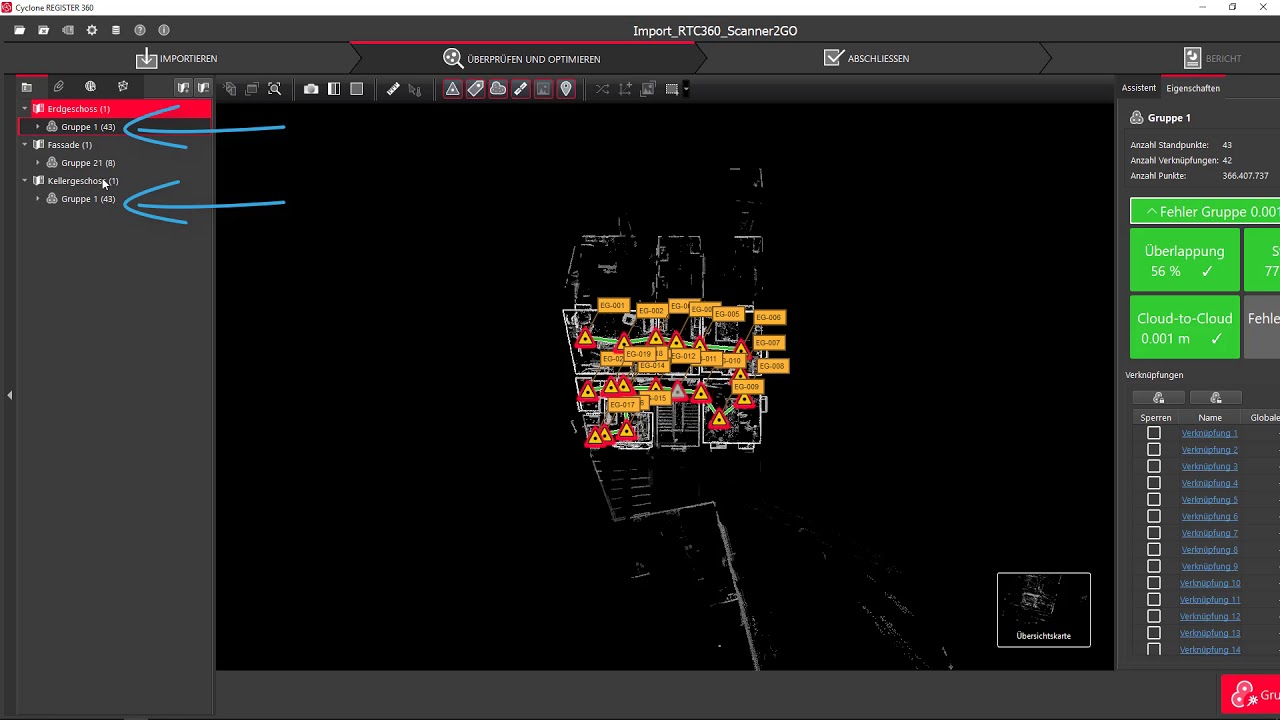This screenshot has height=720, width=1280.
Task: Select the EG-006 setup label in viewer
Action: pyautogui.click(x=768, y=317)
